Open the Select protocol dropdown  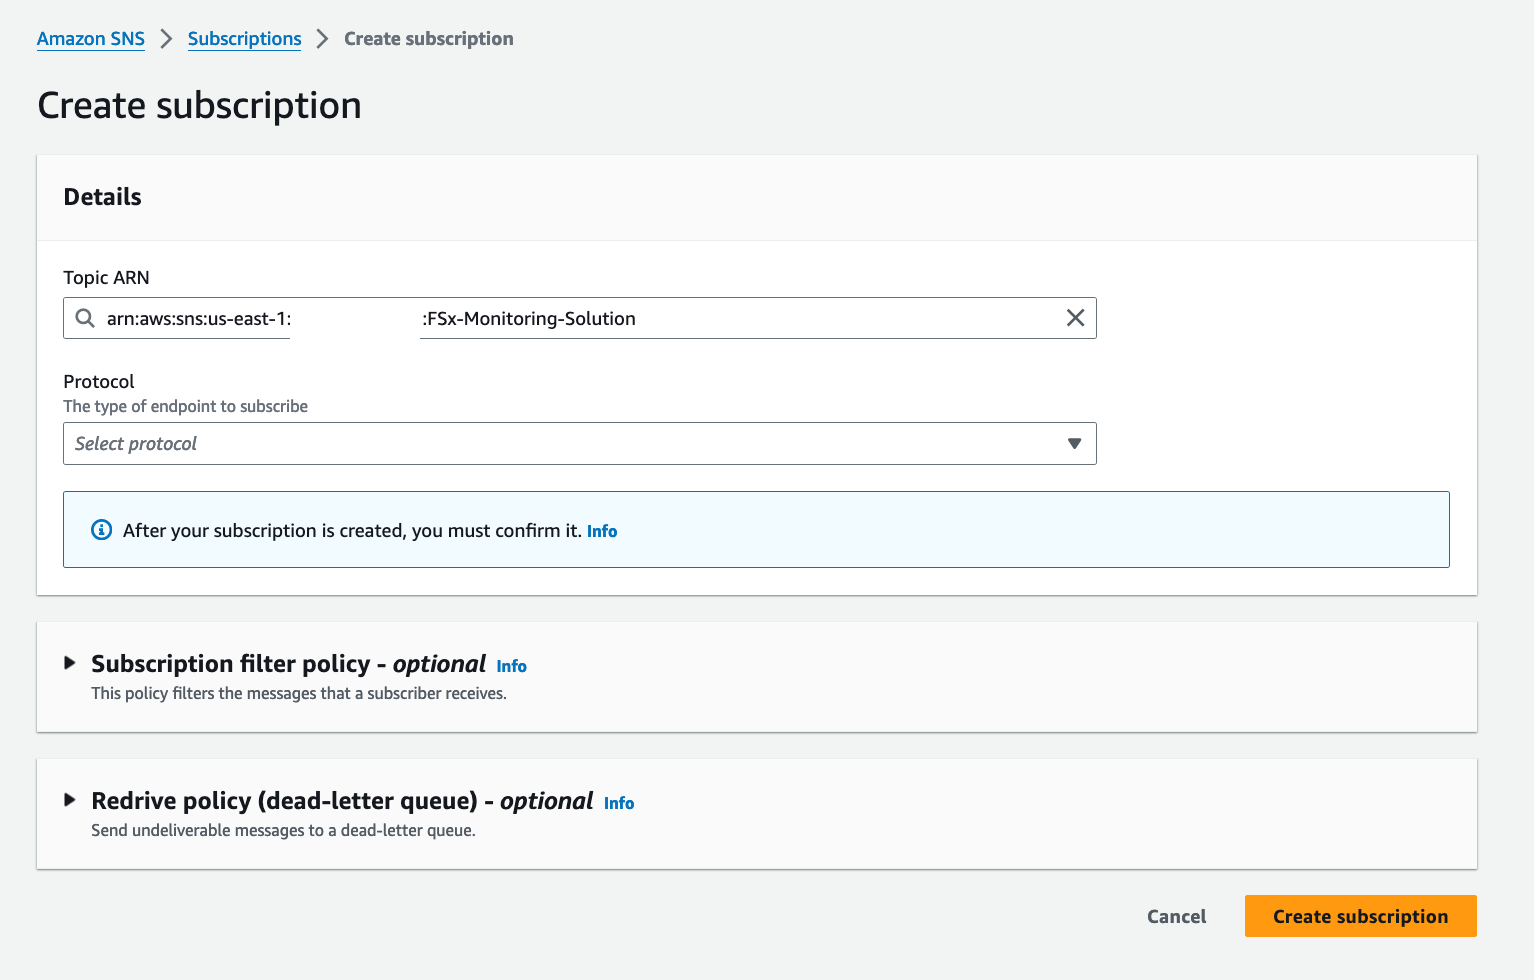click(x=580, y=443)
